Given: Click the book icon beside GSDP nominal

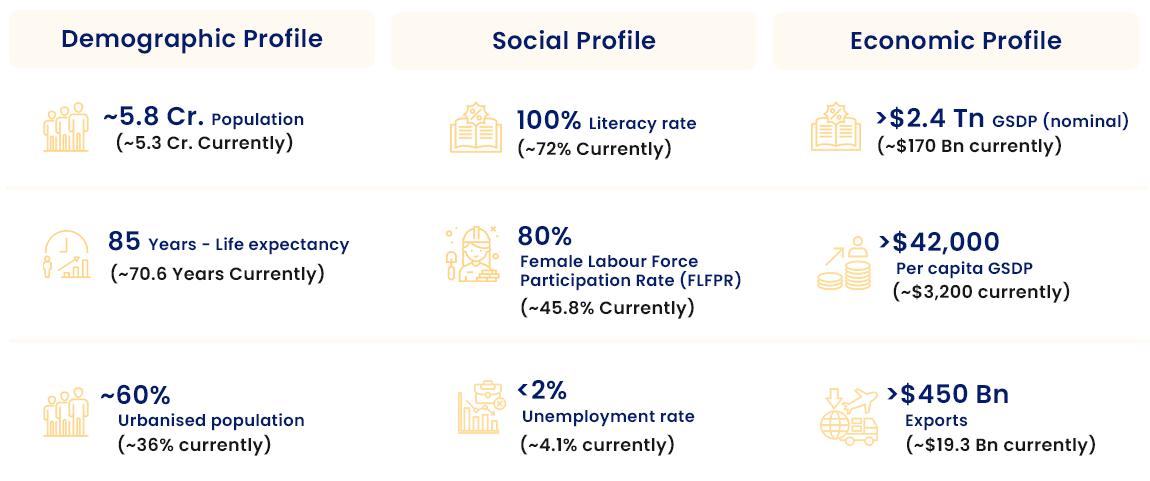Looking at the screenshot, I should [835, 127].
